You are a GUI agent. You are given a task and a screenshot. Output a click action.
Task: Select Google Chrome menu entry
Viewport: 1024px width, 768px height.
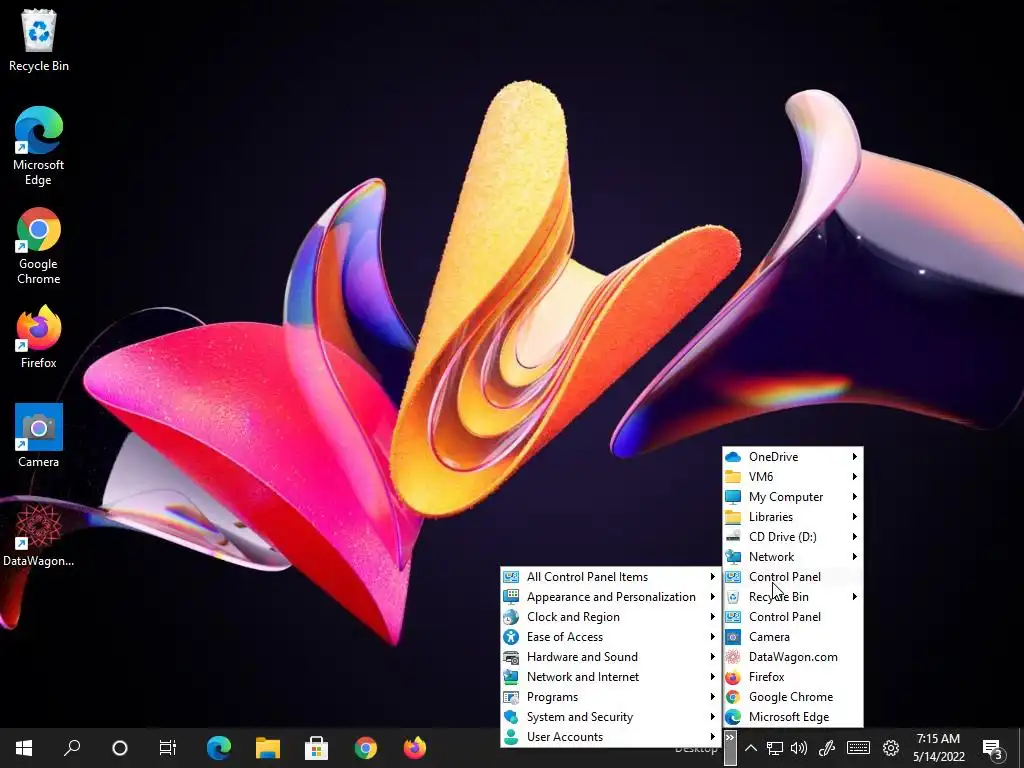click(793, 697)
